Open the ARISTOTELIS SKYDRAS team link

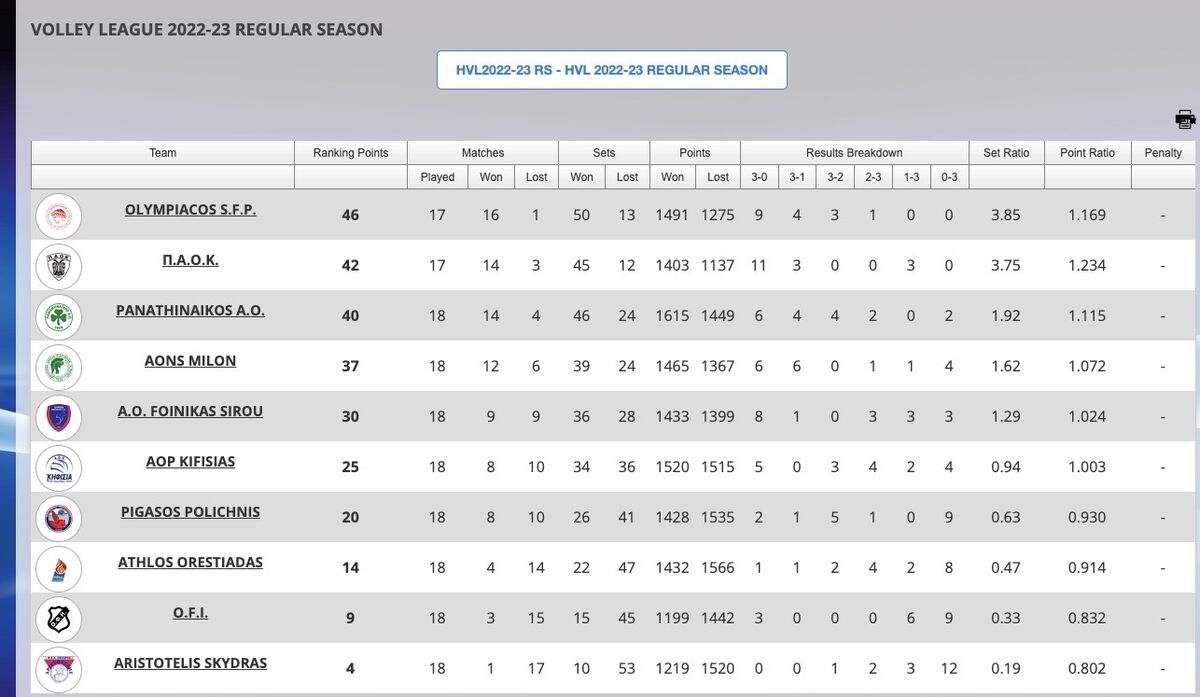pyautogui.click(x=190, y=663)
